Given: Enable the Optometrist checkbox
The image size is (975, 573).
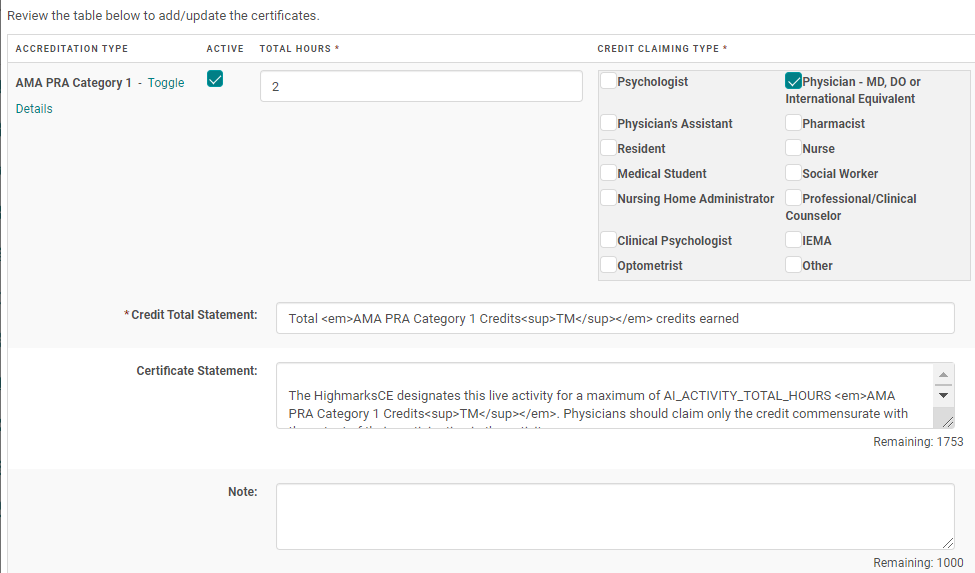Looking at the screenshot, I should [x=608, y=265].
